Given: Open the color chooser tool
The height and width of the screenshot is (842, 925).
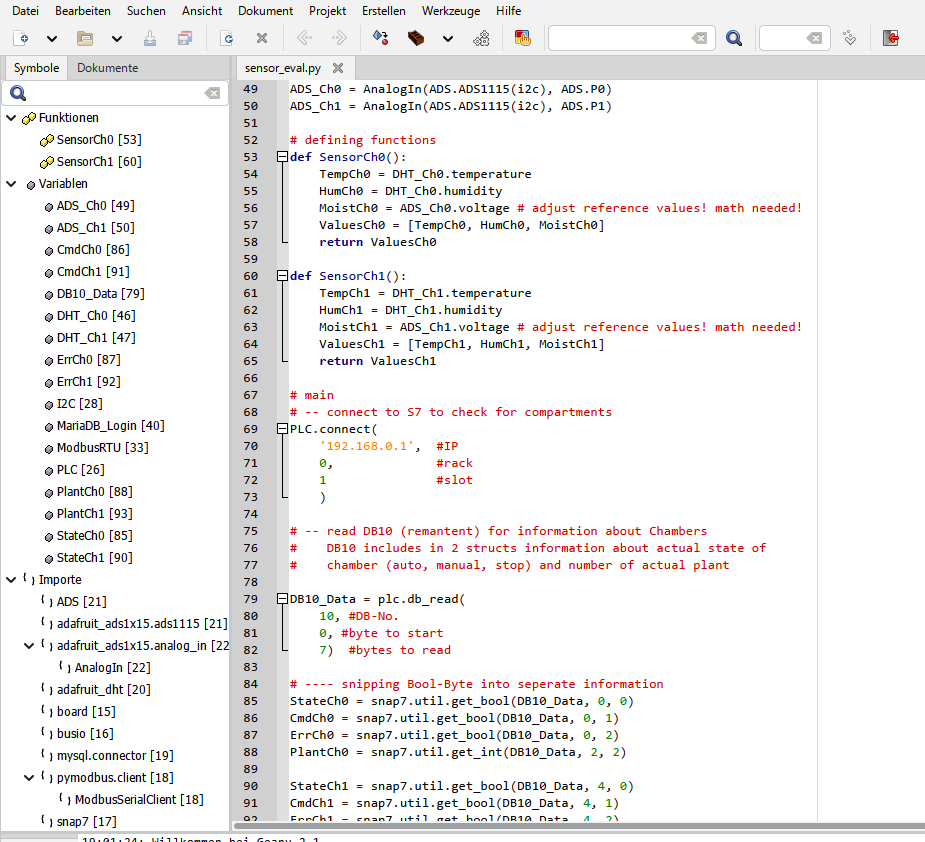Looking at the screenshot, I should pyautogui.click(x=522, y=39).
